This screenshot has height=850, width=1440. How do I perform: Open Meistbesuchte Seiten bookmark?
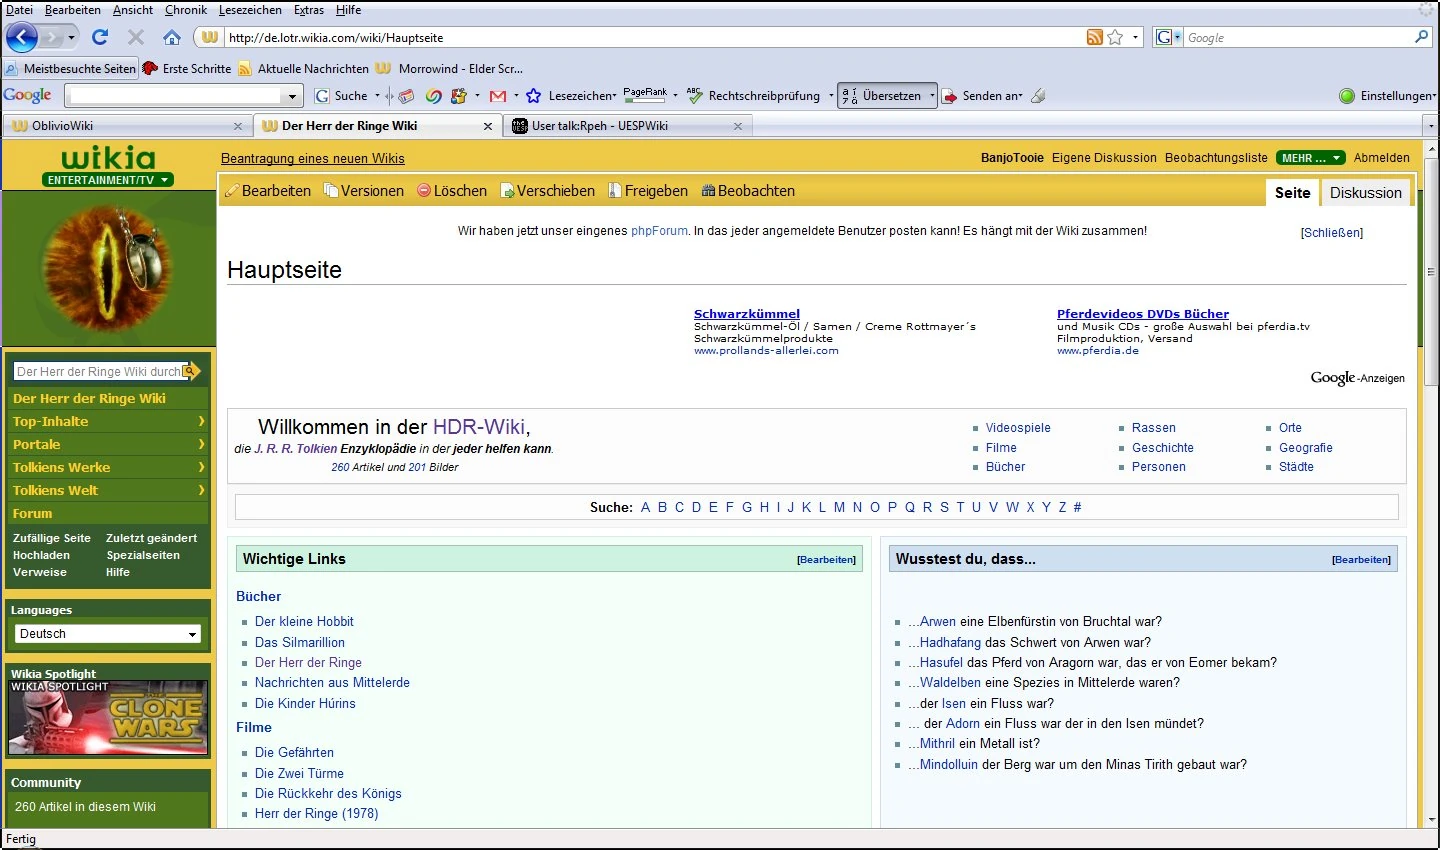pyautogui.click(x=70, y=69)
